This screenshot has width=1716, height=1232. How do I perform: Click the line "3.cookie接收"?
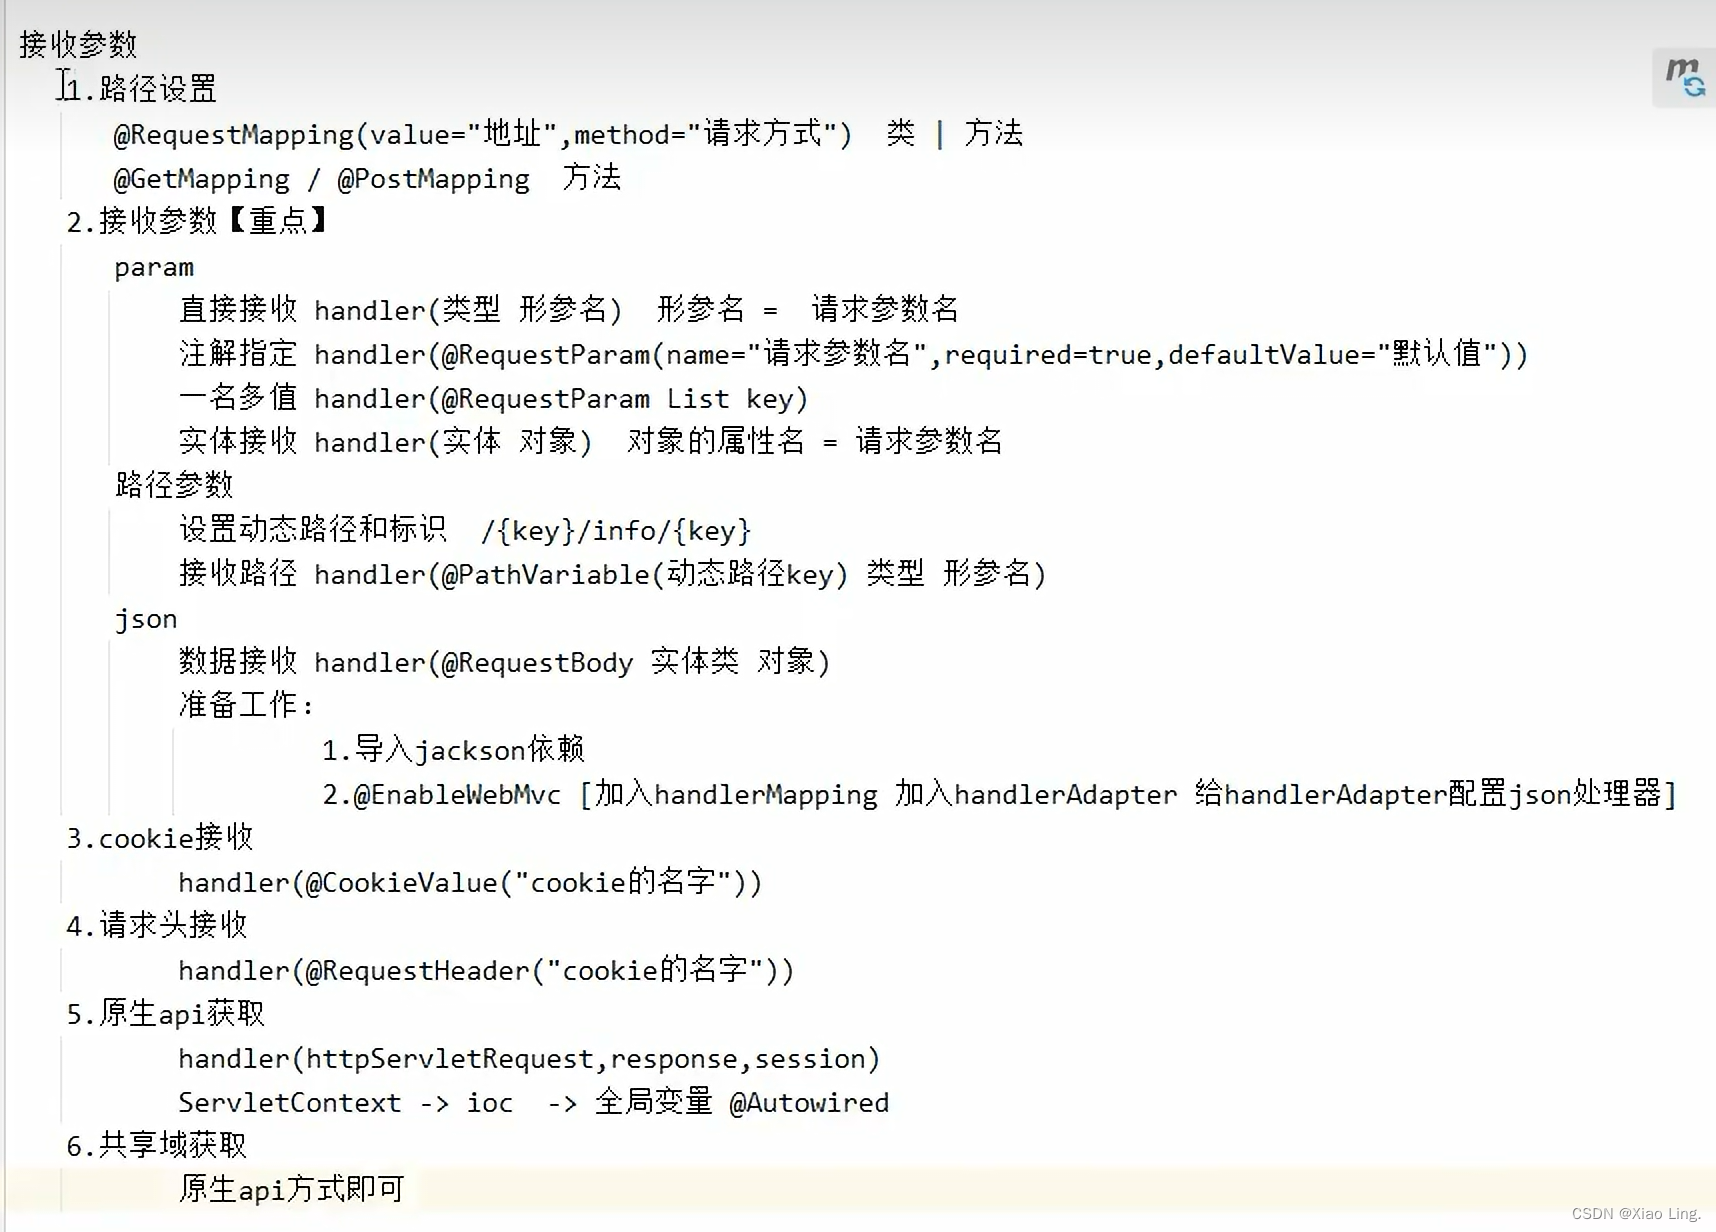point(160,838)
